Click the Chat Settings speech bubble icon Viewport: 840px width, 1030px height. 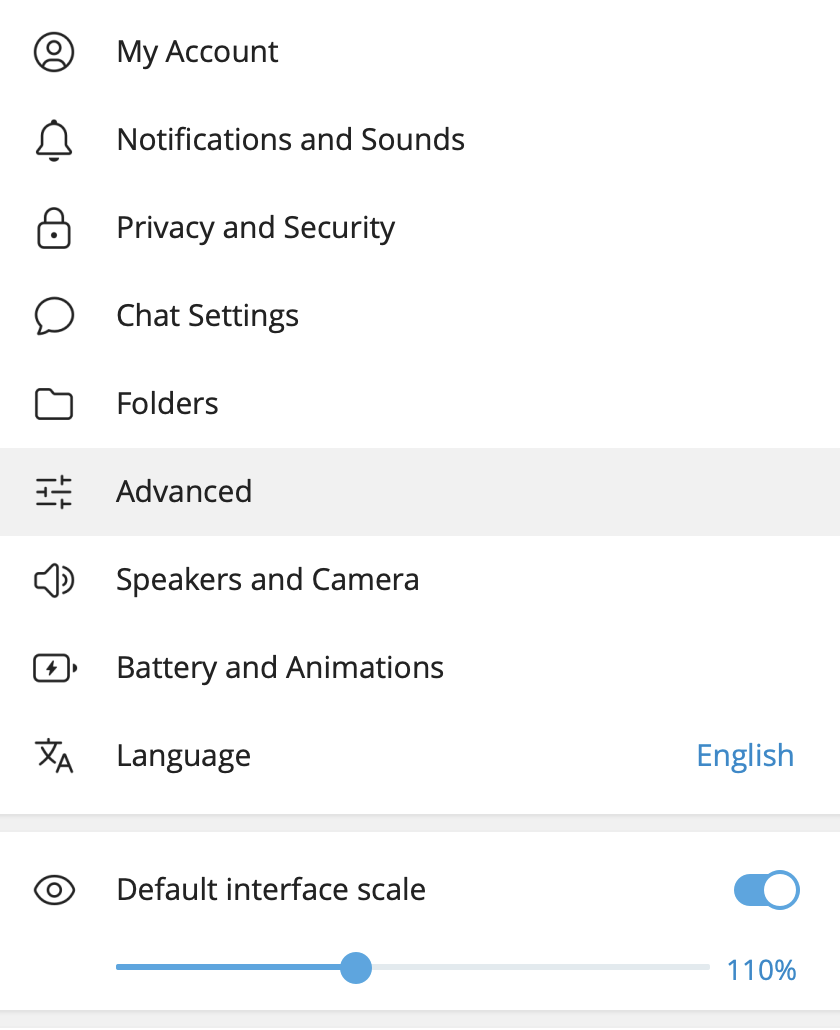[54, 316]
